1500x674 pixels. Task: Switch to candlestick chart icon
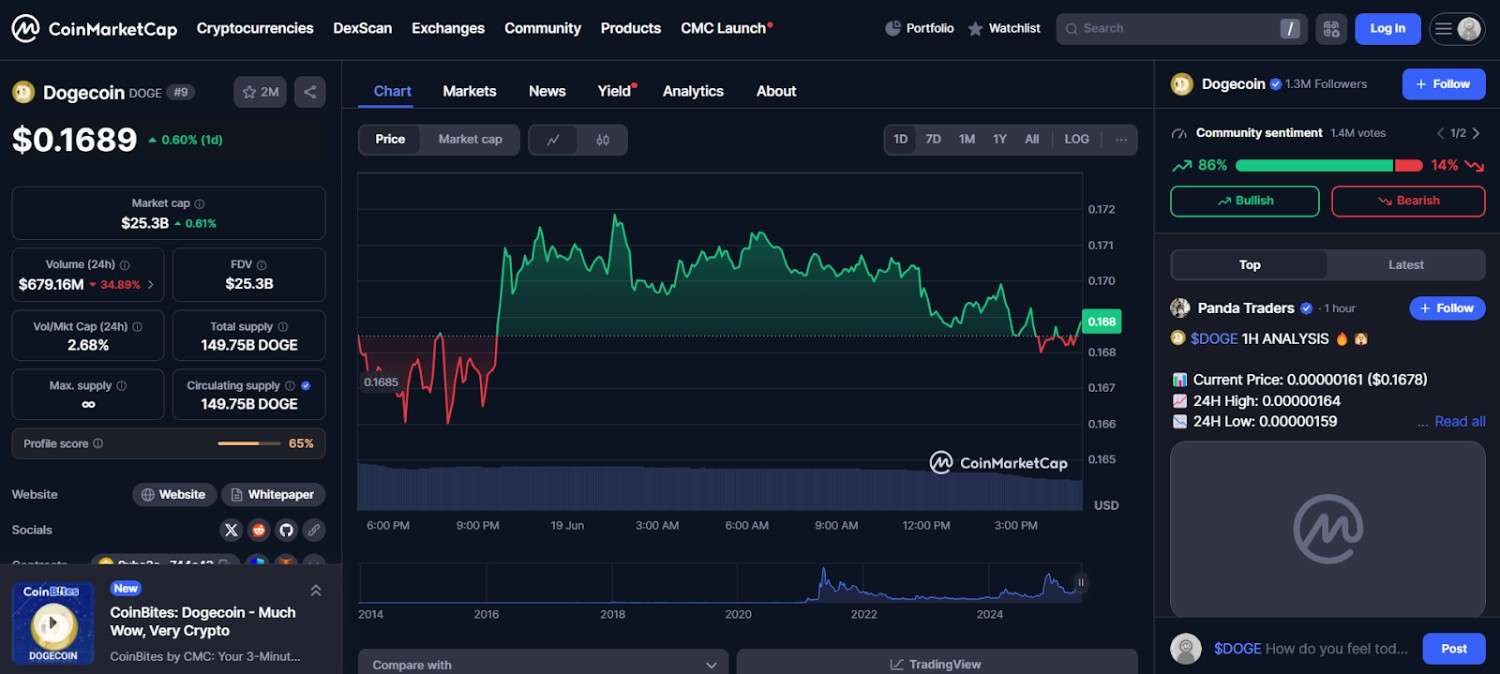pyautogui.click(x=602, y=140)
